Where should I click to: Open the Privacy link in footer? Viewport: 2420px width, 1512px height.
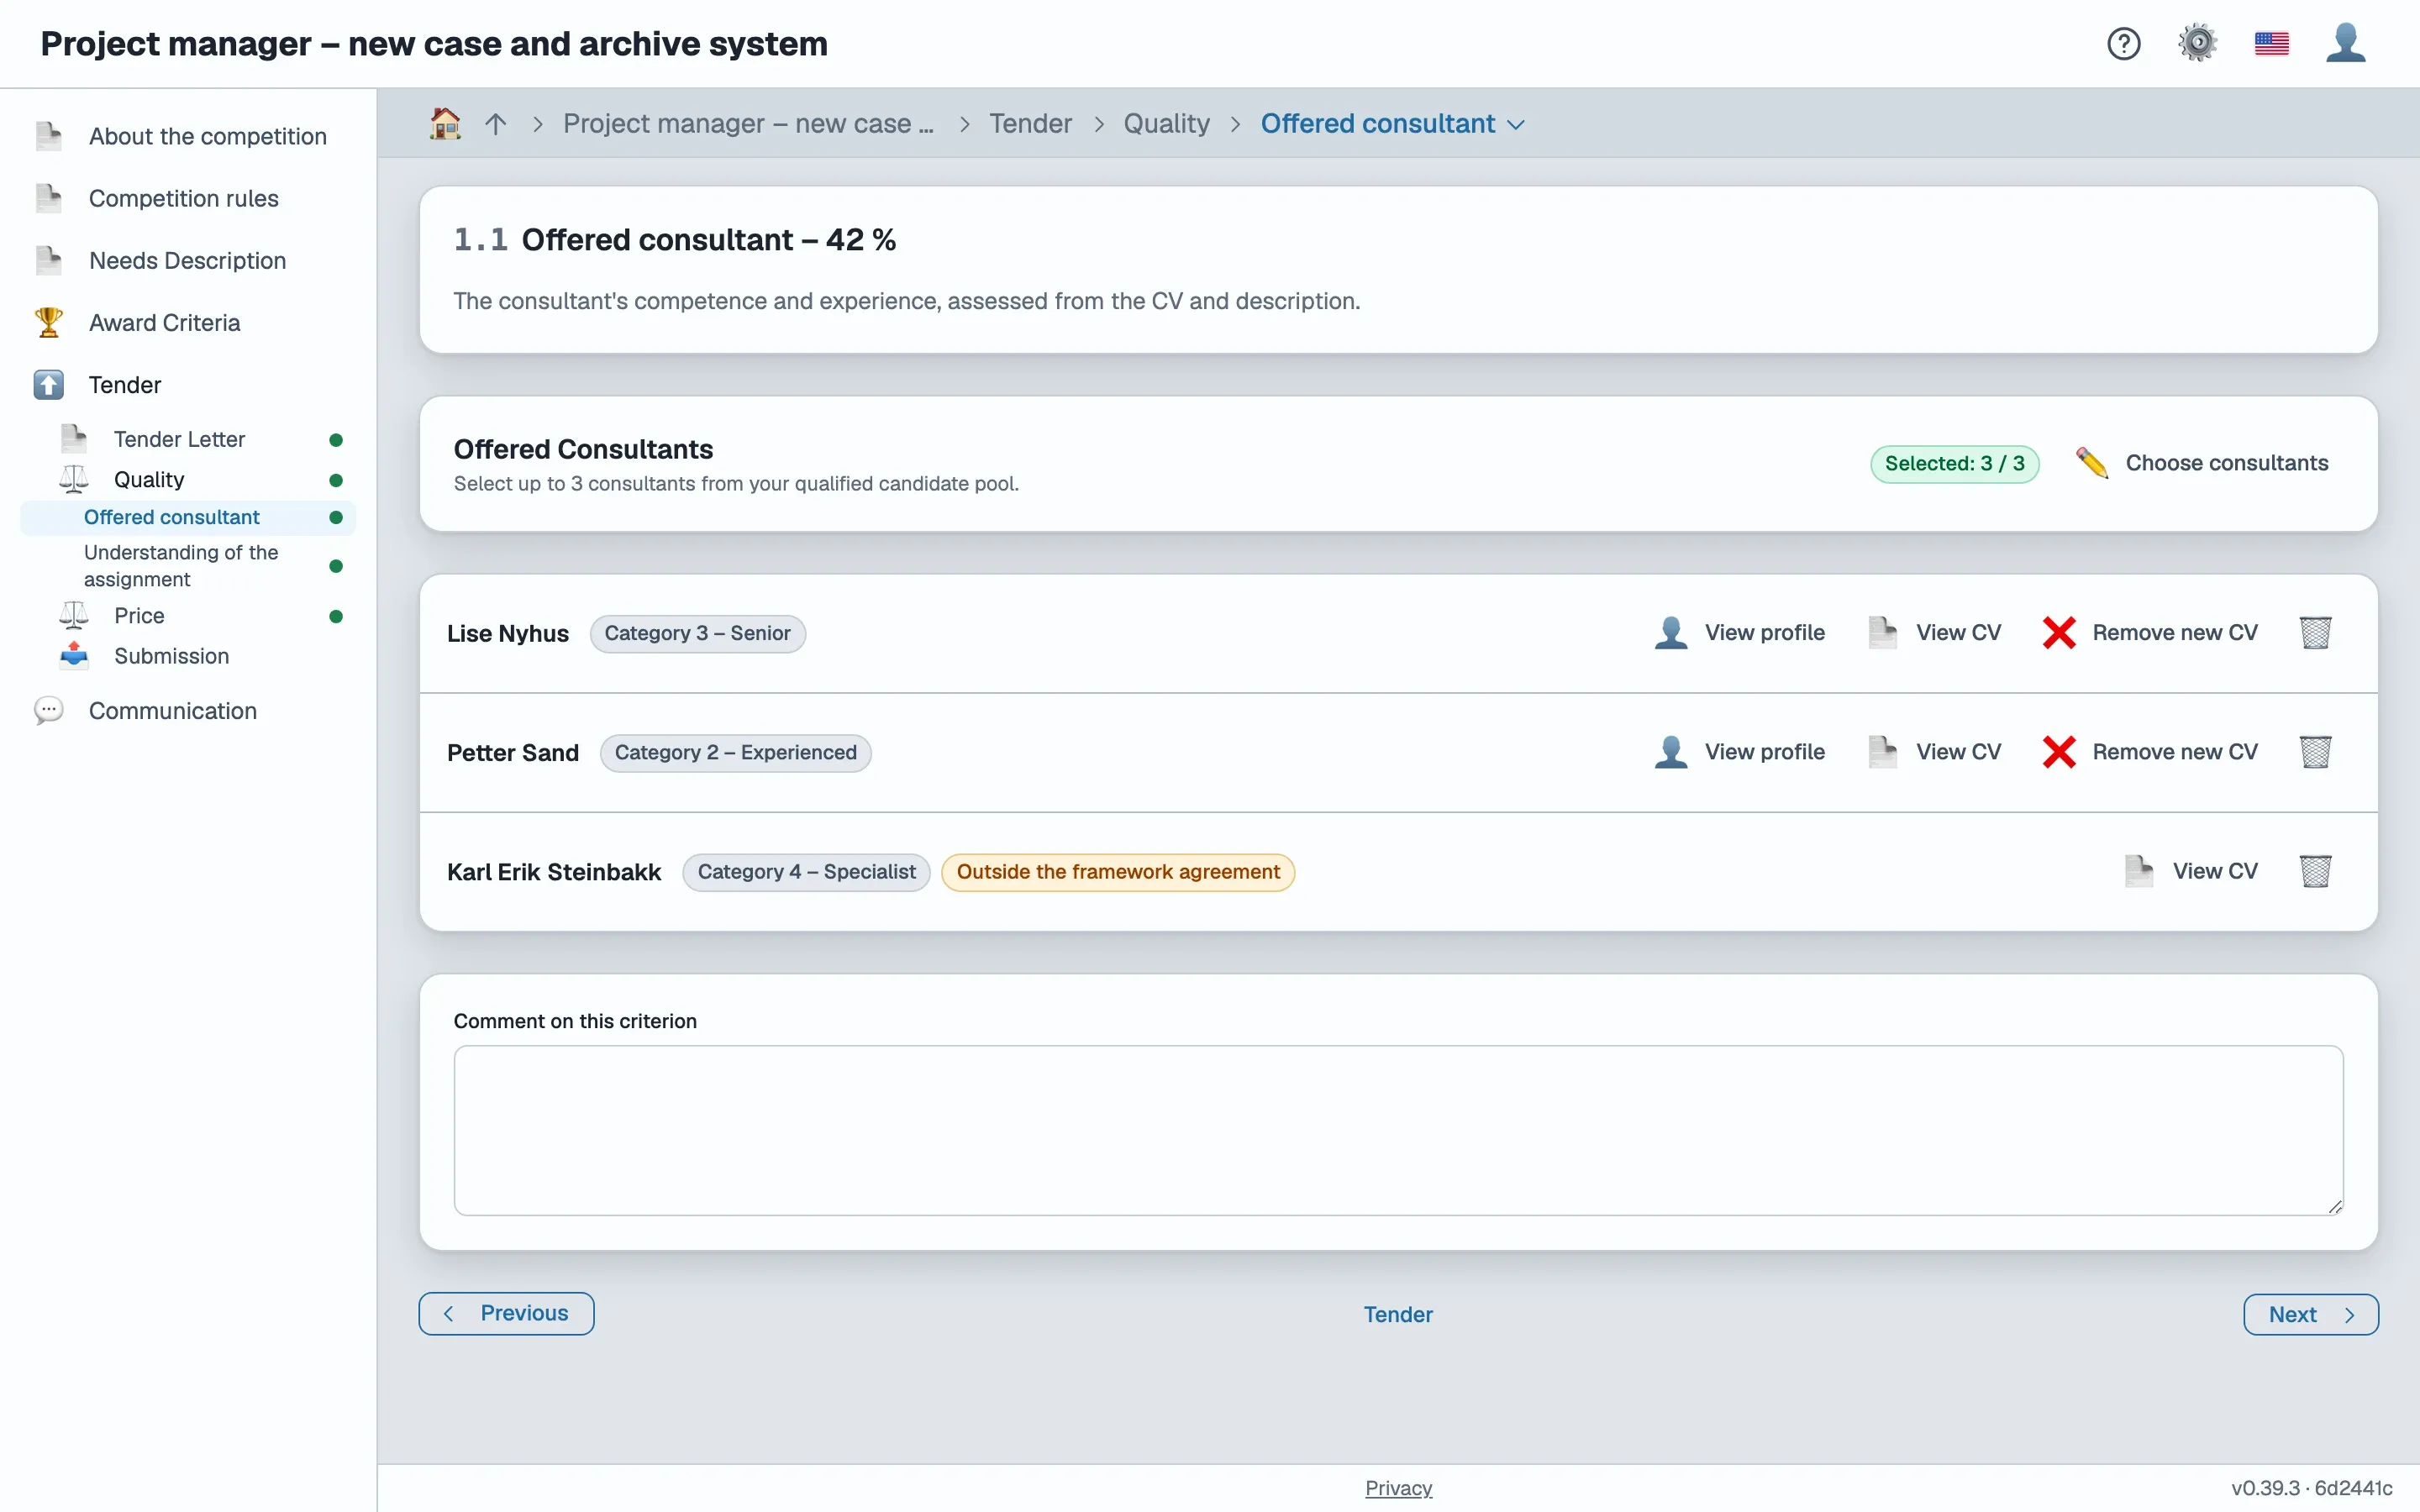point(1398,1488)
